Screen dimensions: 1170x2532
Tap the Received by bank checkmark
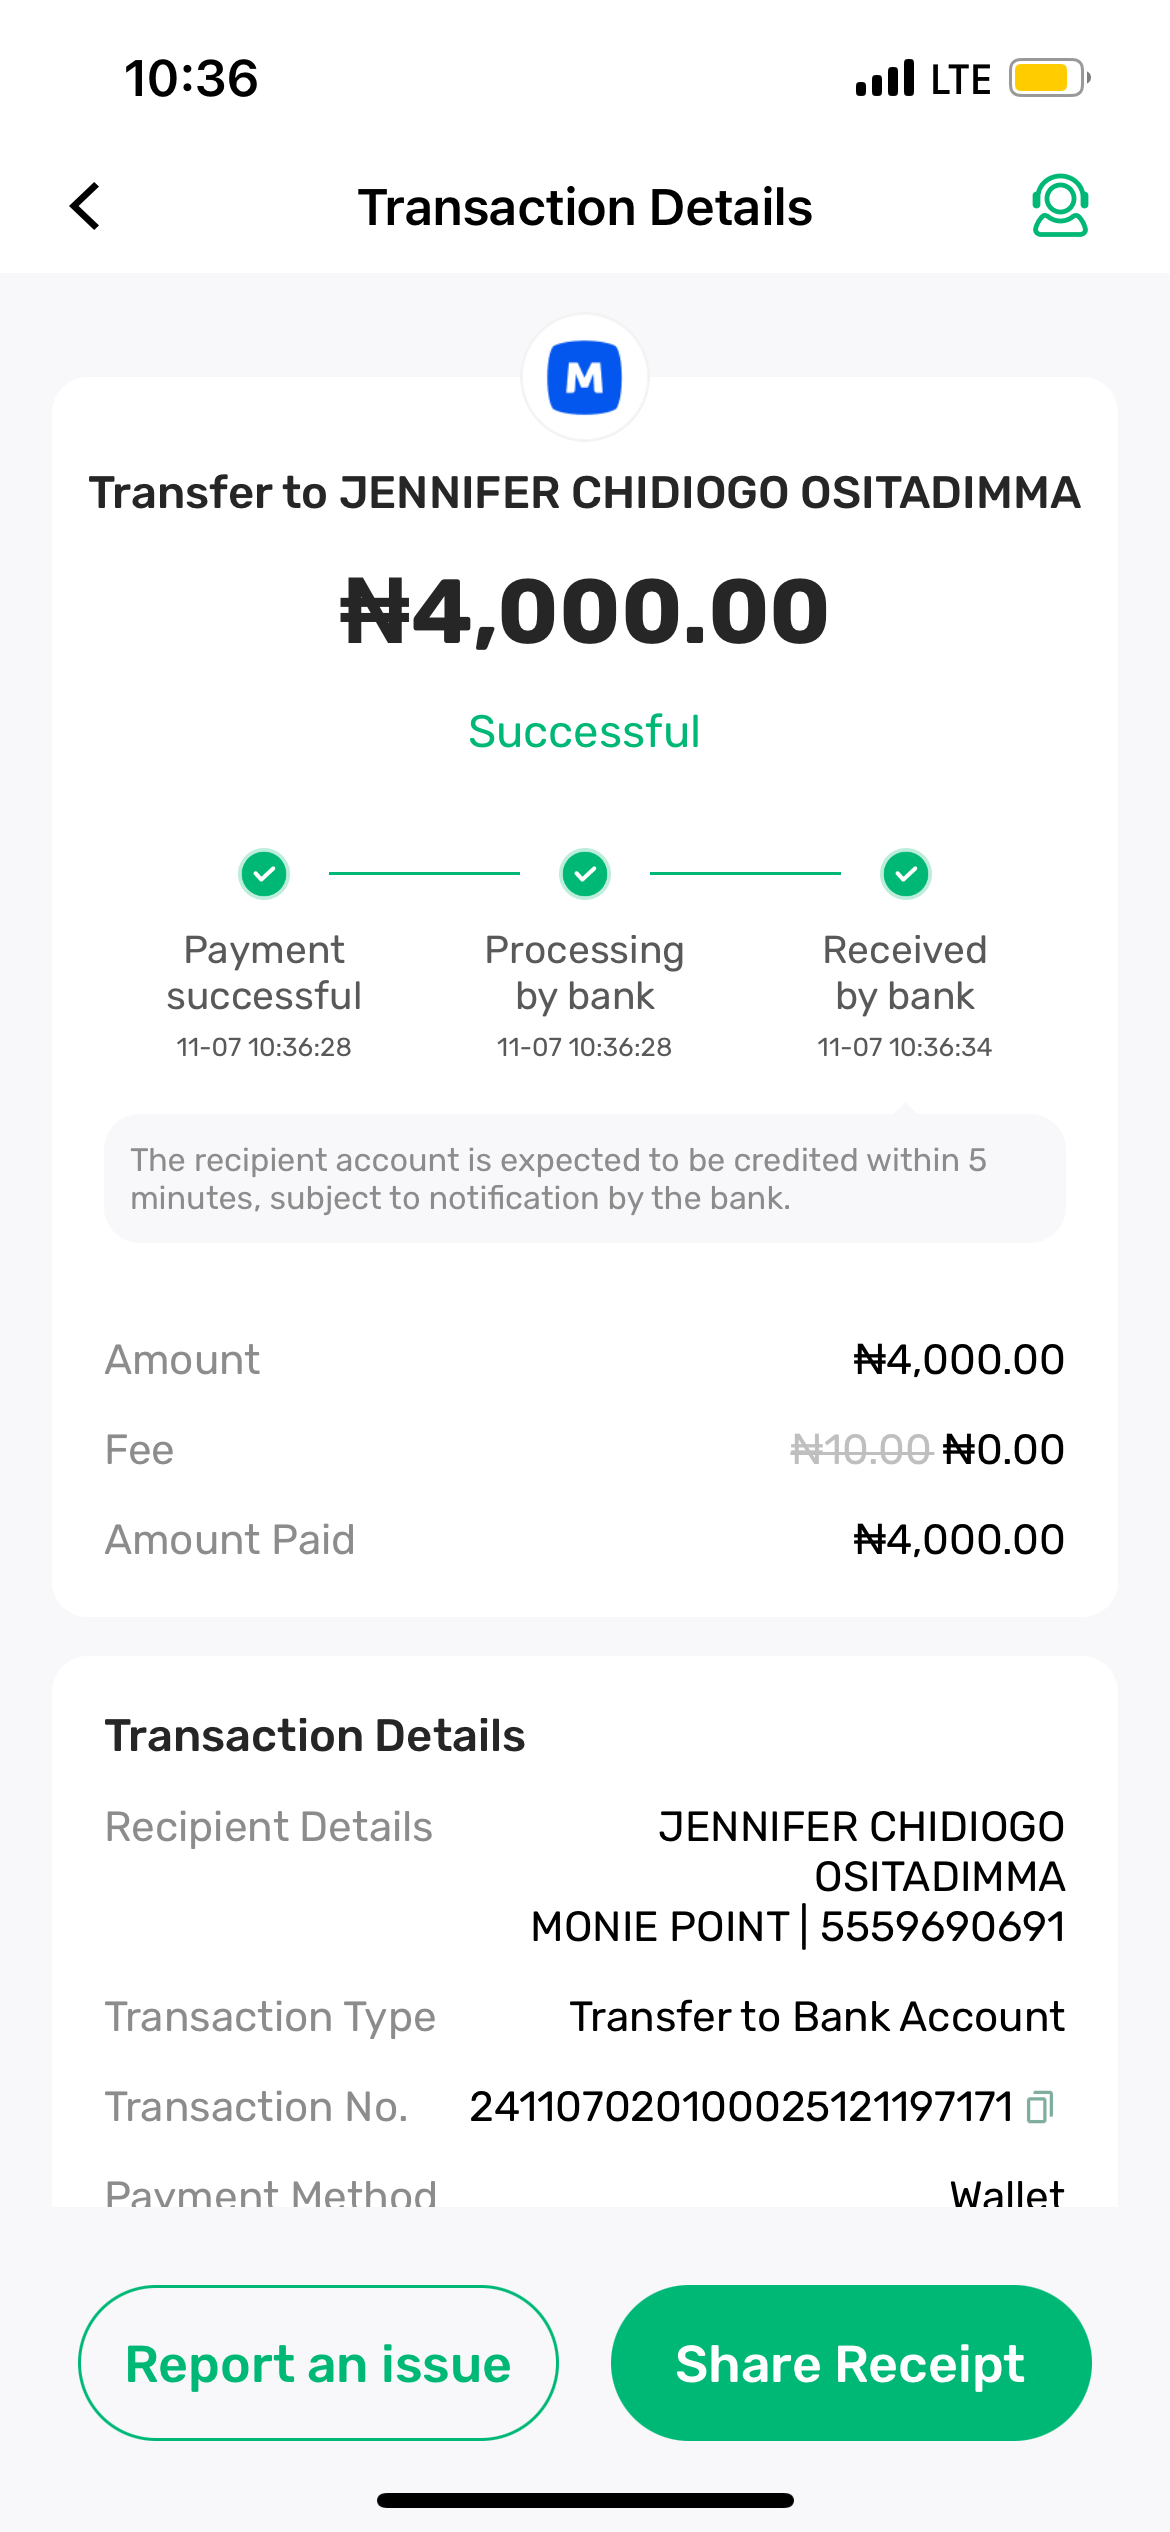pyautogui.click(x=906, y=874)
